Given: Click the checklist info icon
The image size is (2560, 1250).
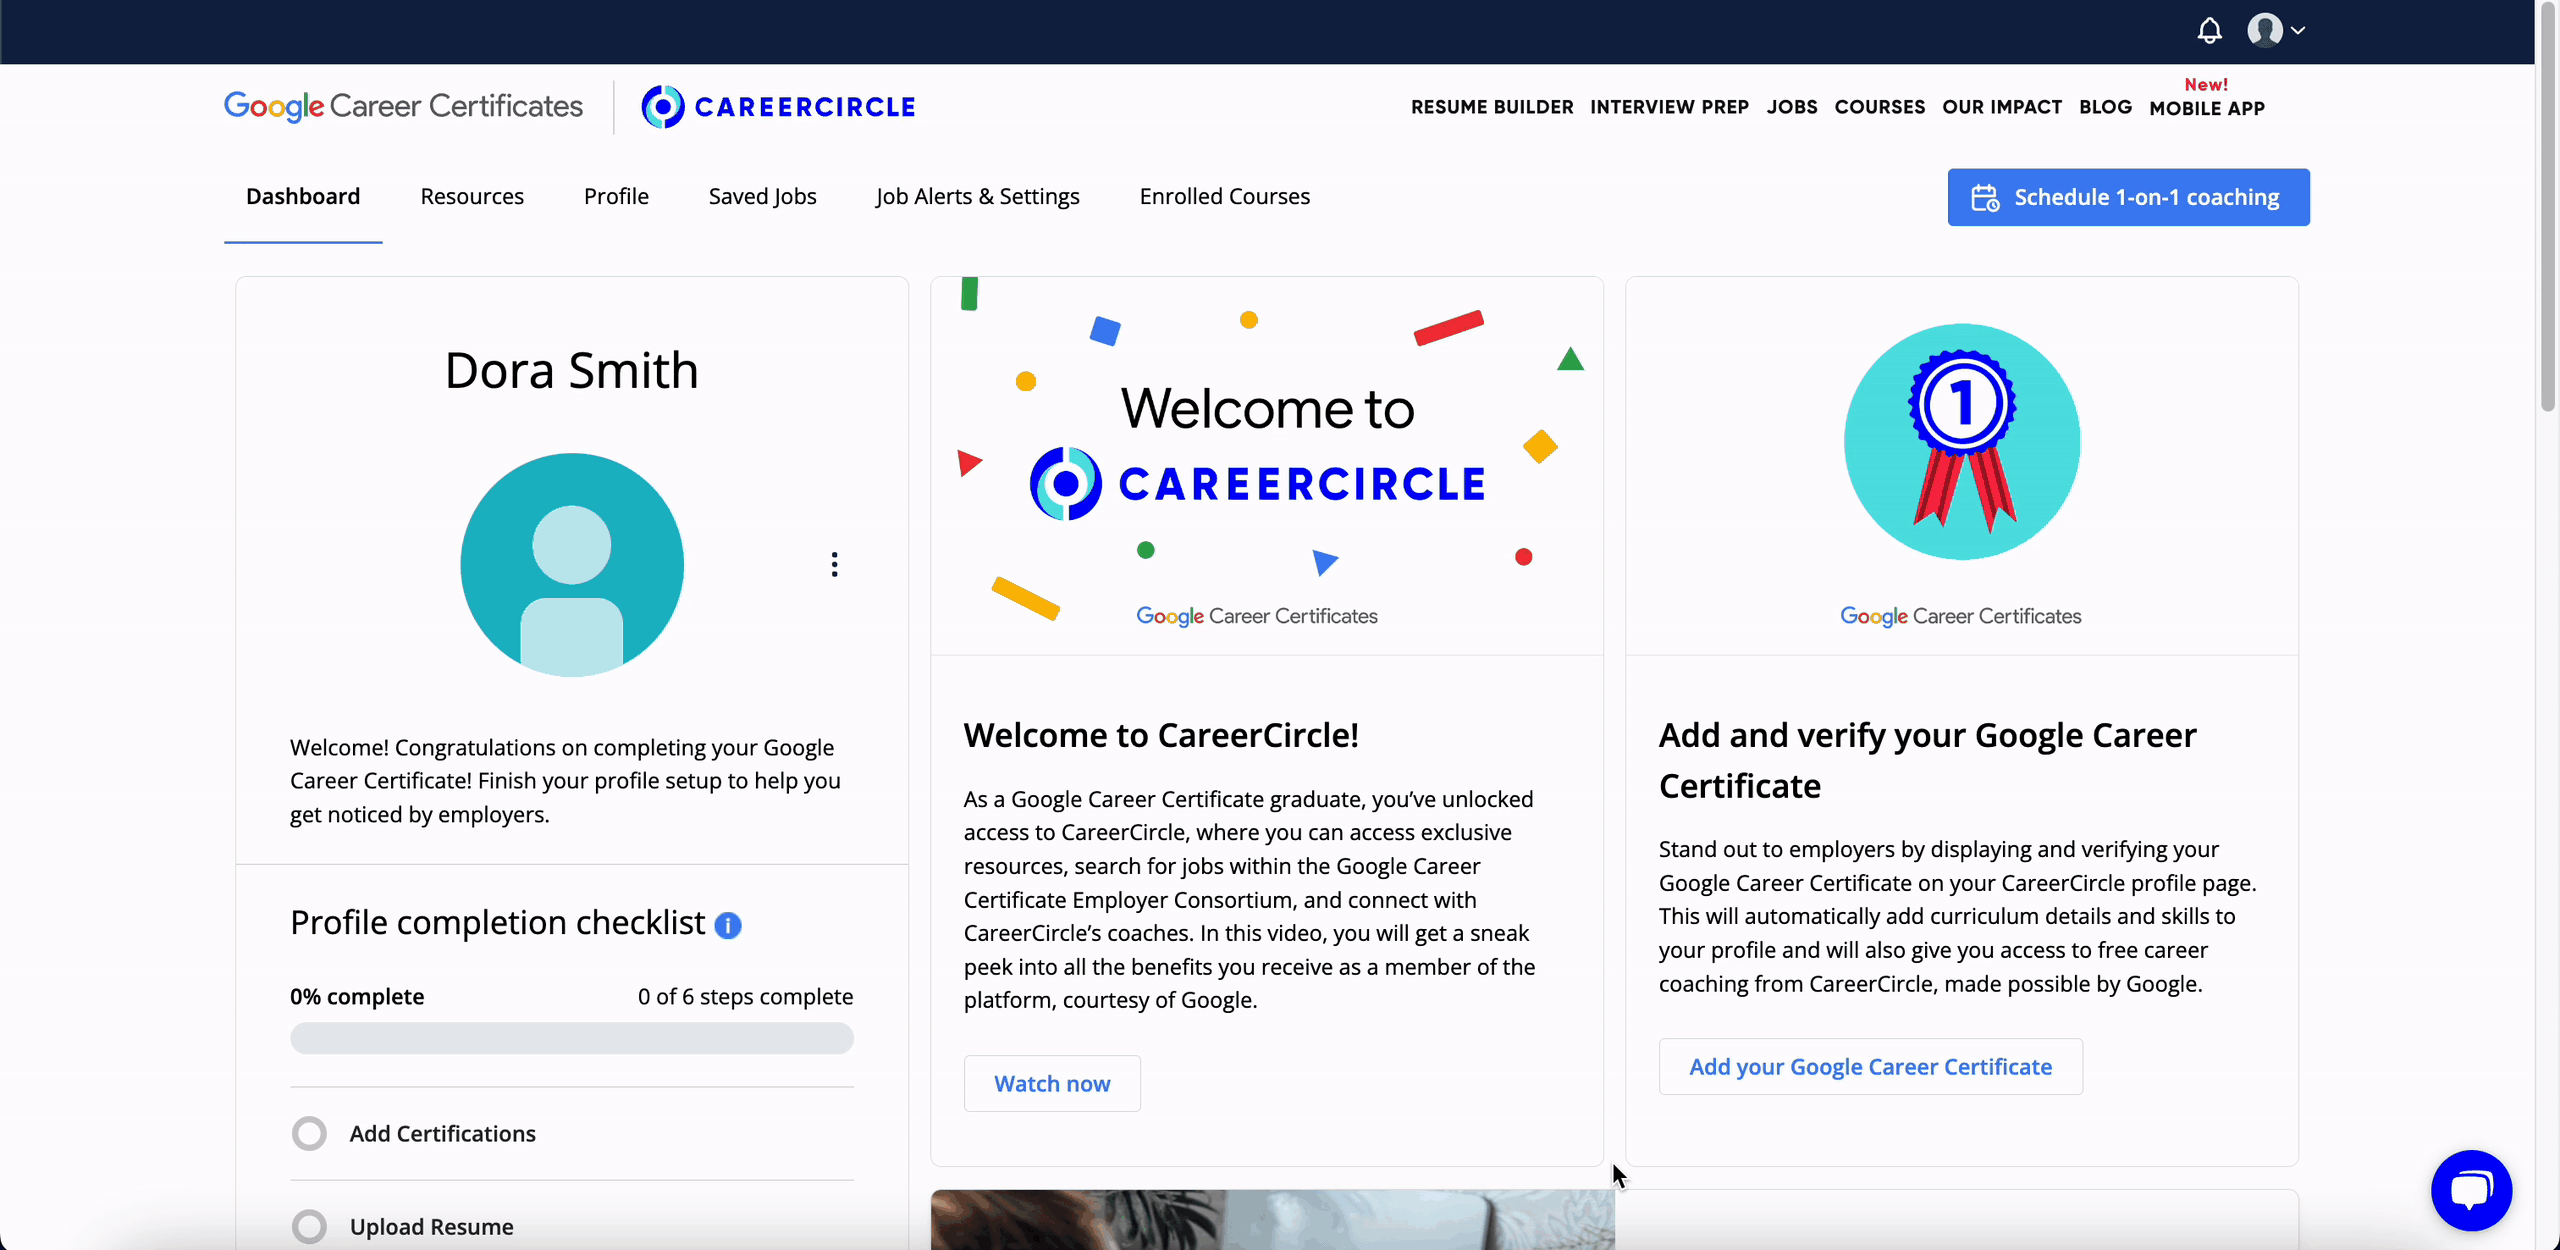Looking at the screenshot, I should coord(728,926).
